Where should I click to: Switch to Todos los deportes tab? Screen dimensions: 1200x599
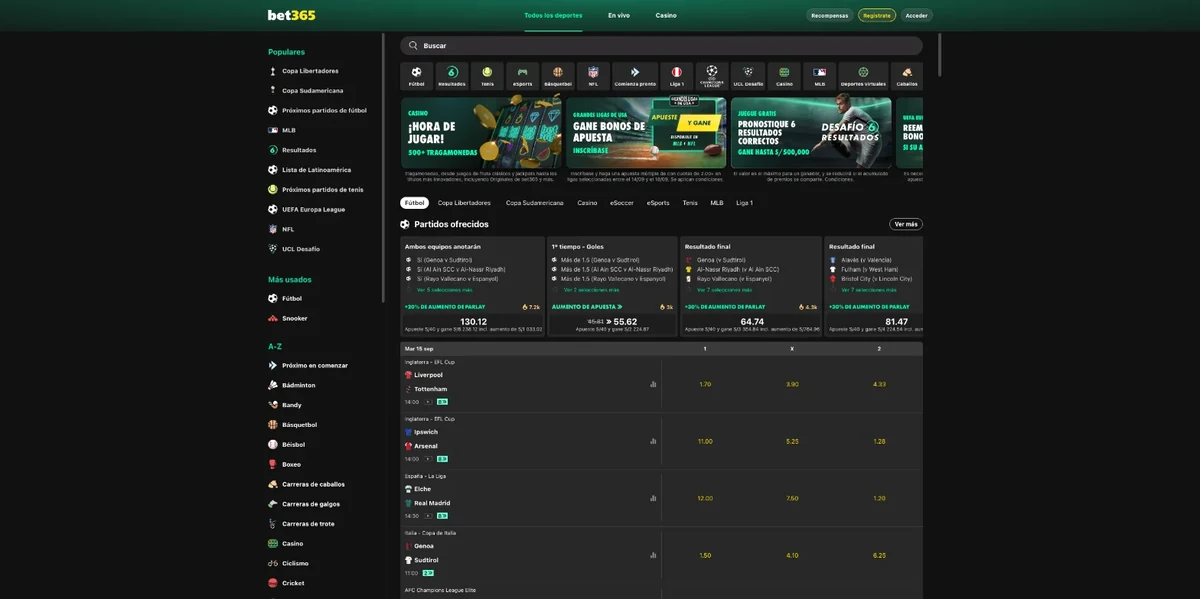click(553, 16)
